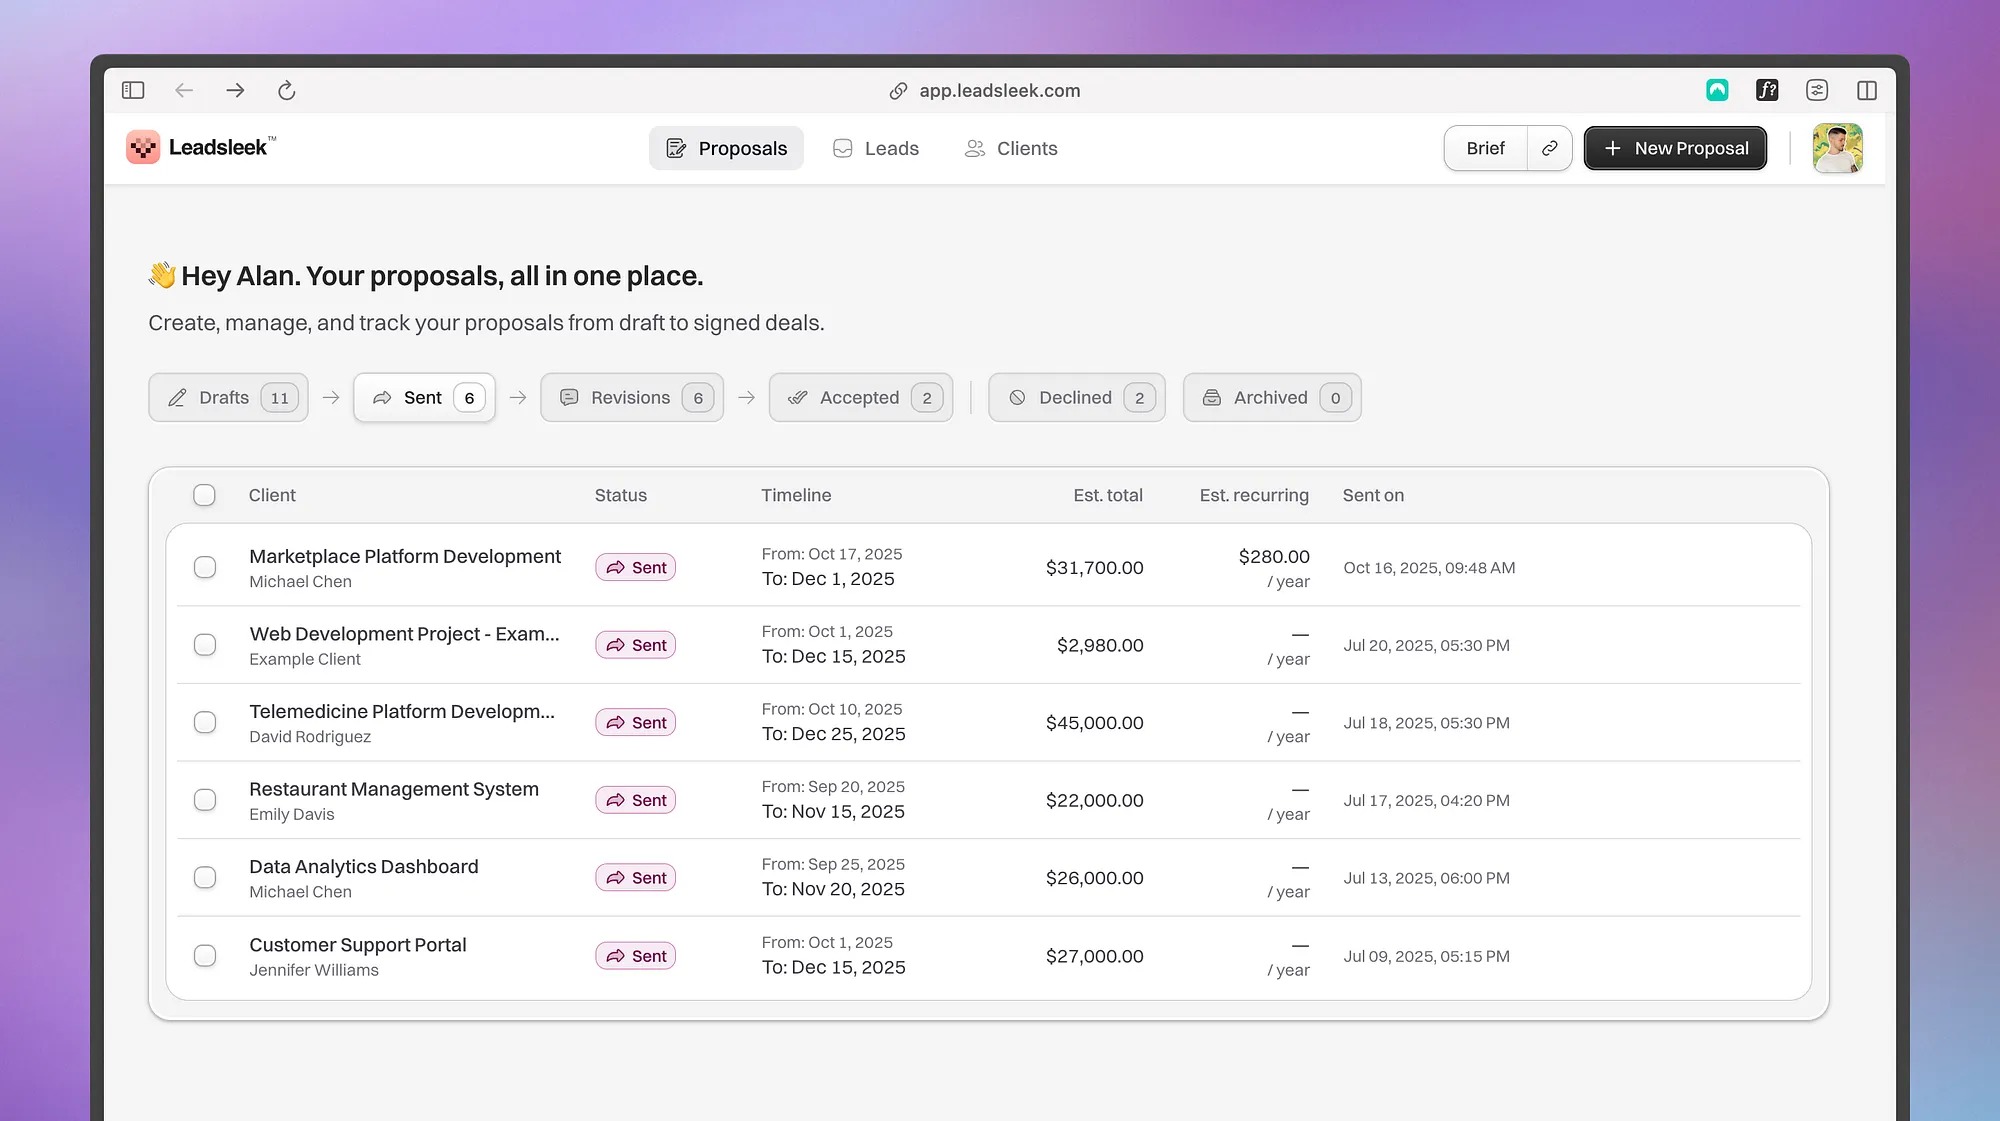Switch to the Leads tab
This screenshot has width=2000, height=1121.
(x=876, y=148)
